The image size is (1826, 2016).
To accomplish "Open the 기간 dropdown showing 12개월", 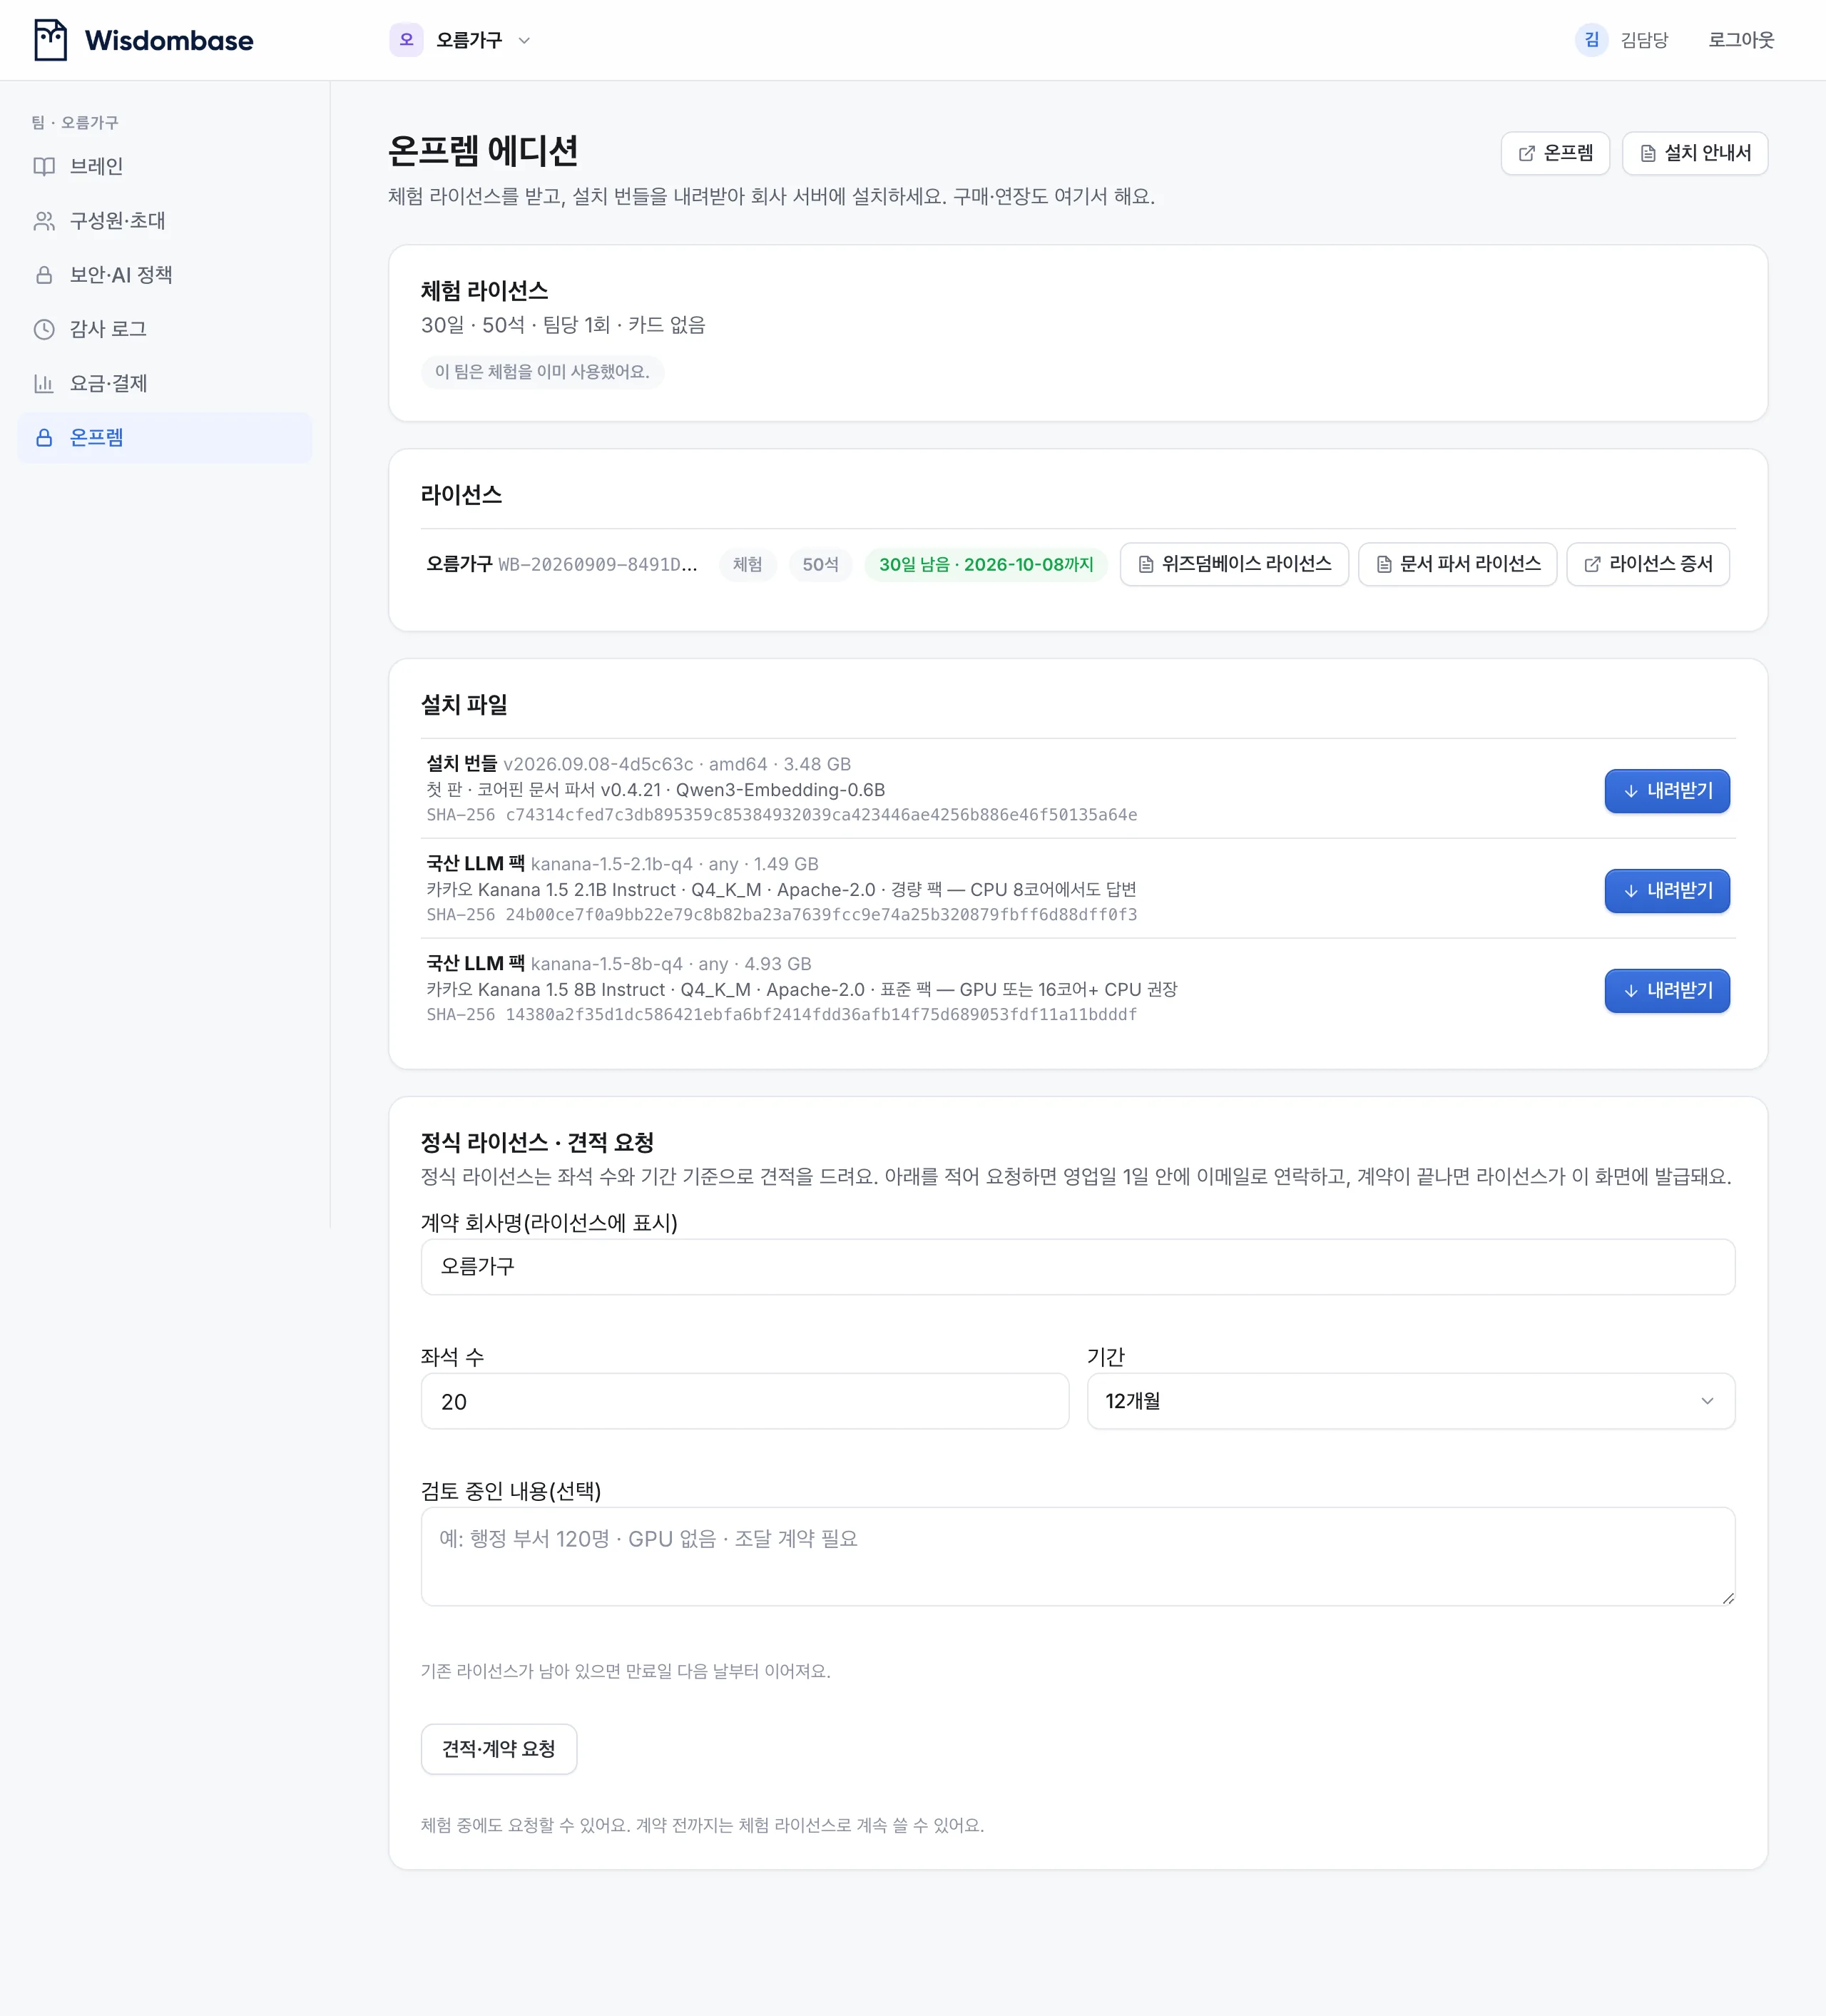I will (1411, 1401).
